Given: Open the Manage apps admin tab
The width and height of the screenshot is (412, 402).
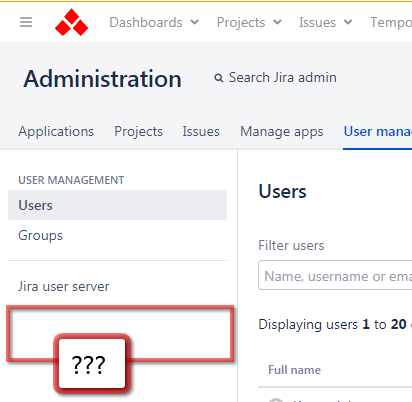Looking at the screenshot, I should pos(282,131).
